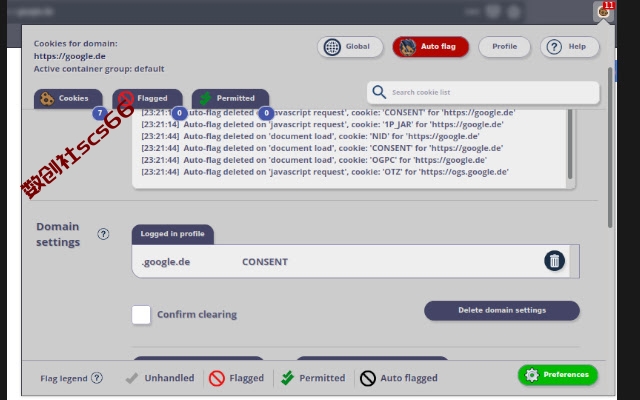Click the log entry for cookie 'OGPC'
Screen dimensions: 640x400
pyautogui.click(x=314, y=160)
